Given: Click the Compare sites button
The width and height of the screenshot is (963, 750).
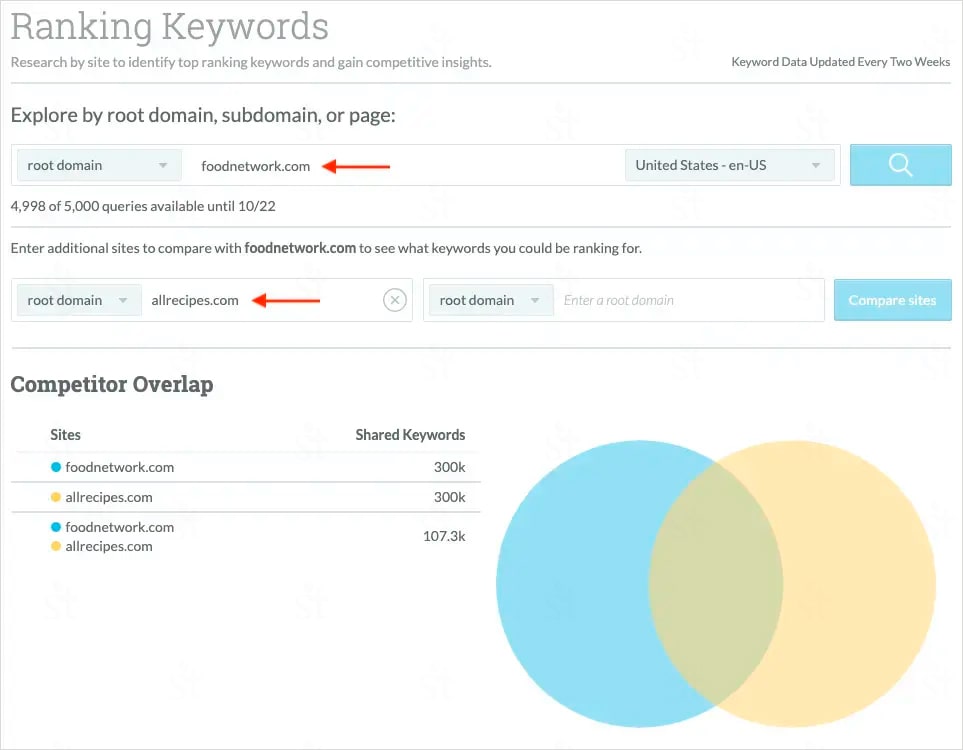Looking at the screenshot, I should 892,300.
